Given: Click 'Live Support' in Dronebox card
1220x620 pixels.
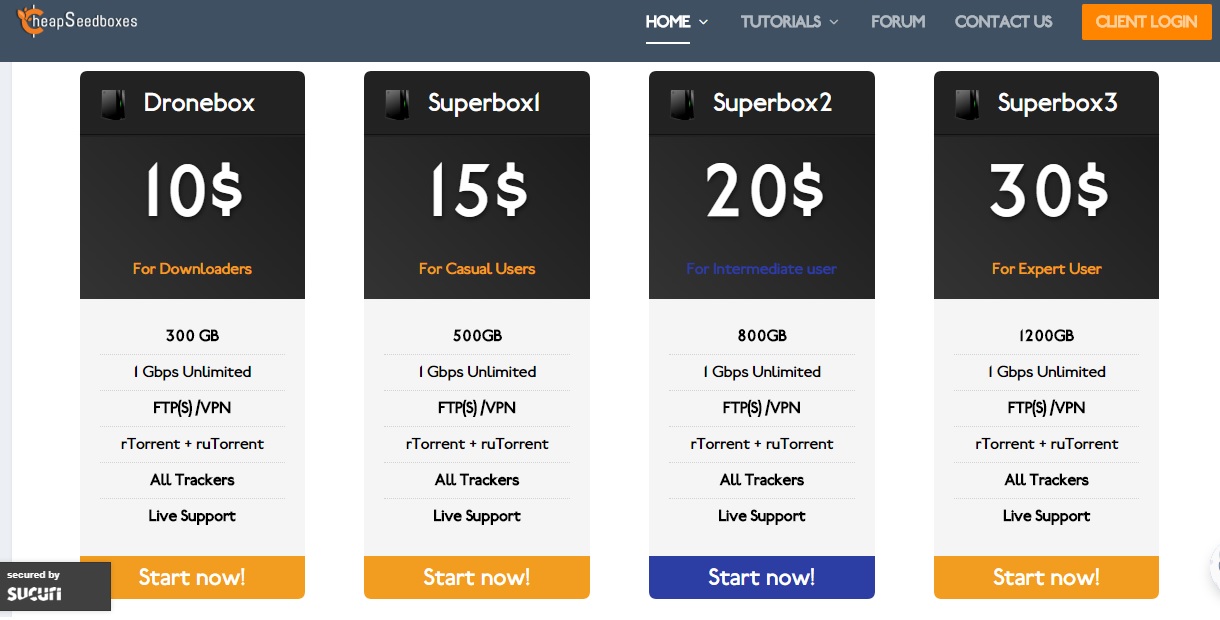Looking at the screenshot, I should click(x=192, y=516).
